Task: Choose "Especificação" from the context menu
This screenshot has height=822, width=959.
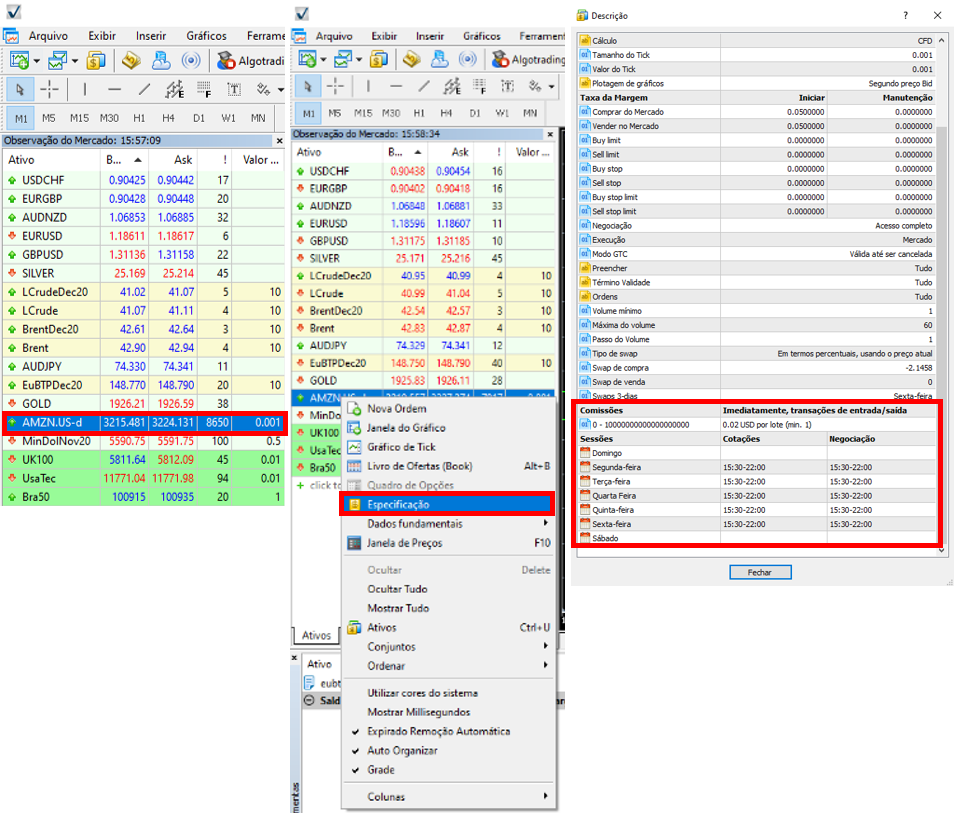Action: pyautogui.click(x=448, y=505)
